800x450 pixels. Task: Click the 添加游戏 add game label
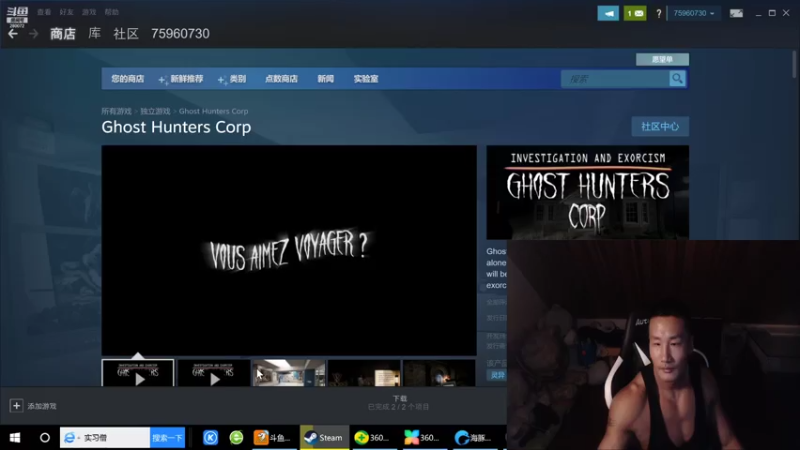tap(42, 406)
